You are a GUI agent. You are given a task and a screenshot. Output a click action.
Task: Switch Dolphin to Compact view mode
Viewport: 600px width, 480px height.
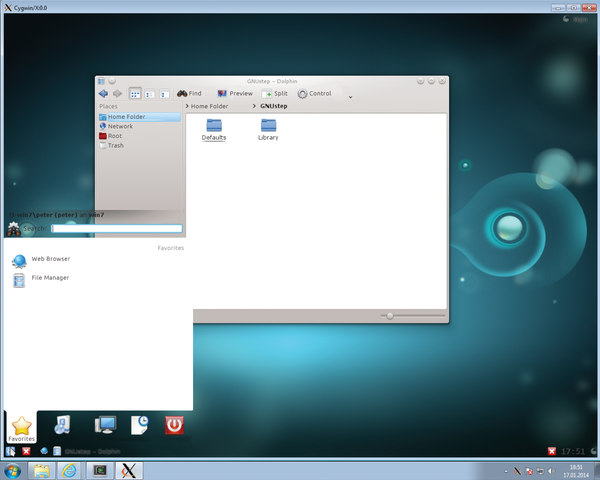150,94
